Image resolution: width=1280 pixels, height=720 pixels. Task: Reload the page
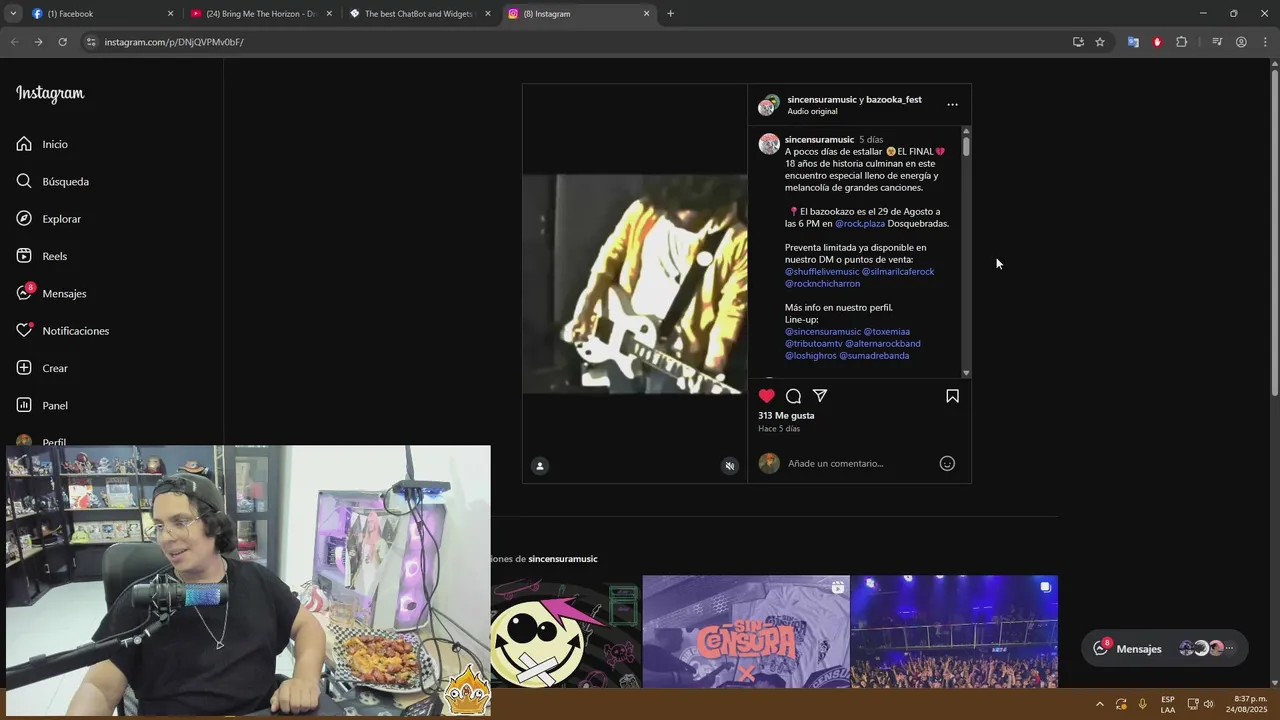62,42
